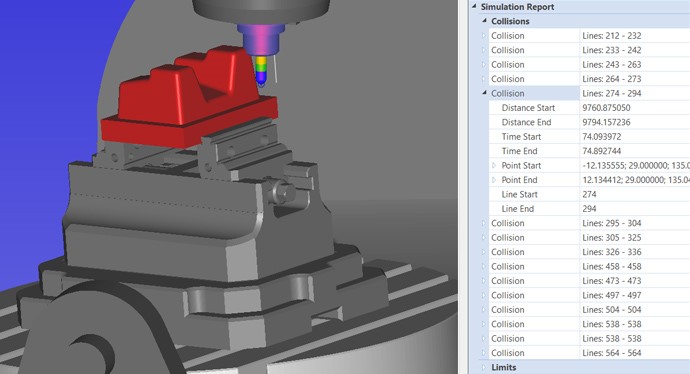Expand the Point End coordinates row
This screenshot has height=374, width=690.
494,180
